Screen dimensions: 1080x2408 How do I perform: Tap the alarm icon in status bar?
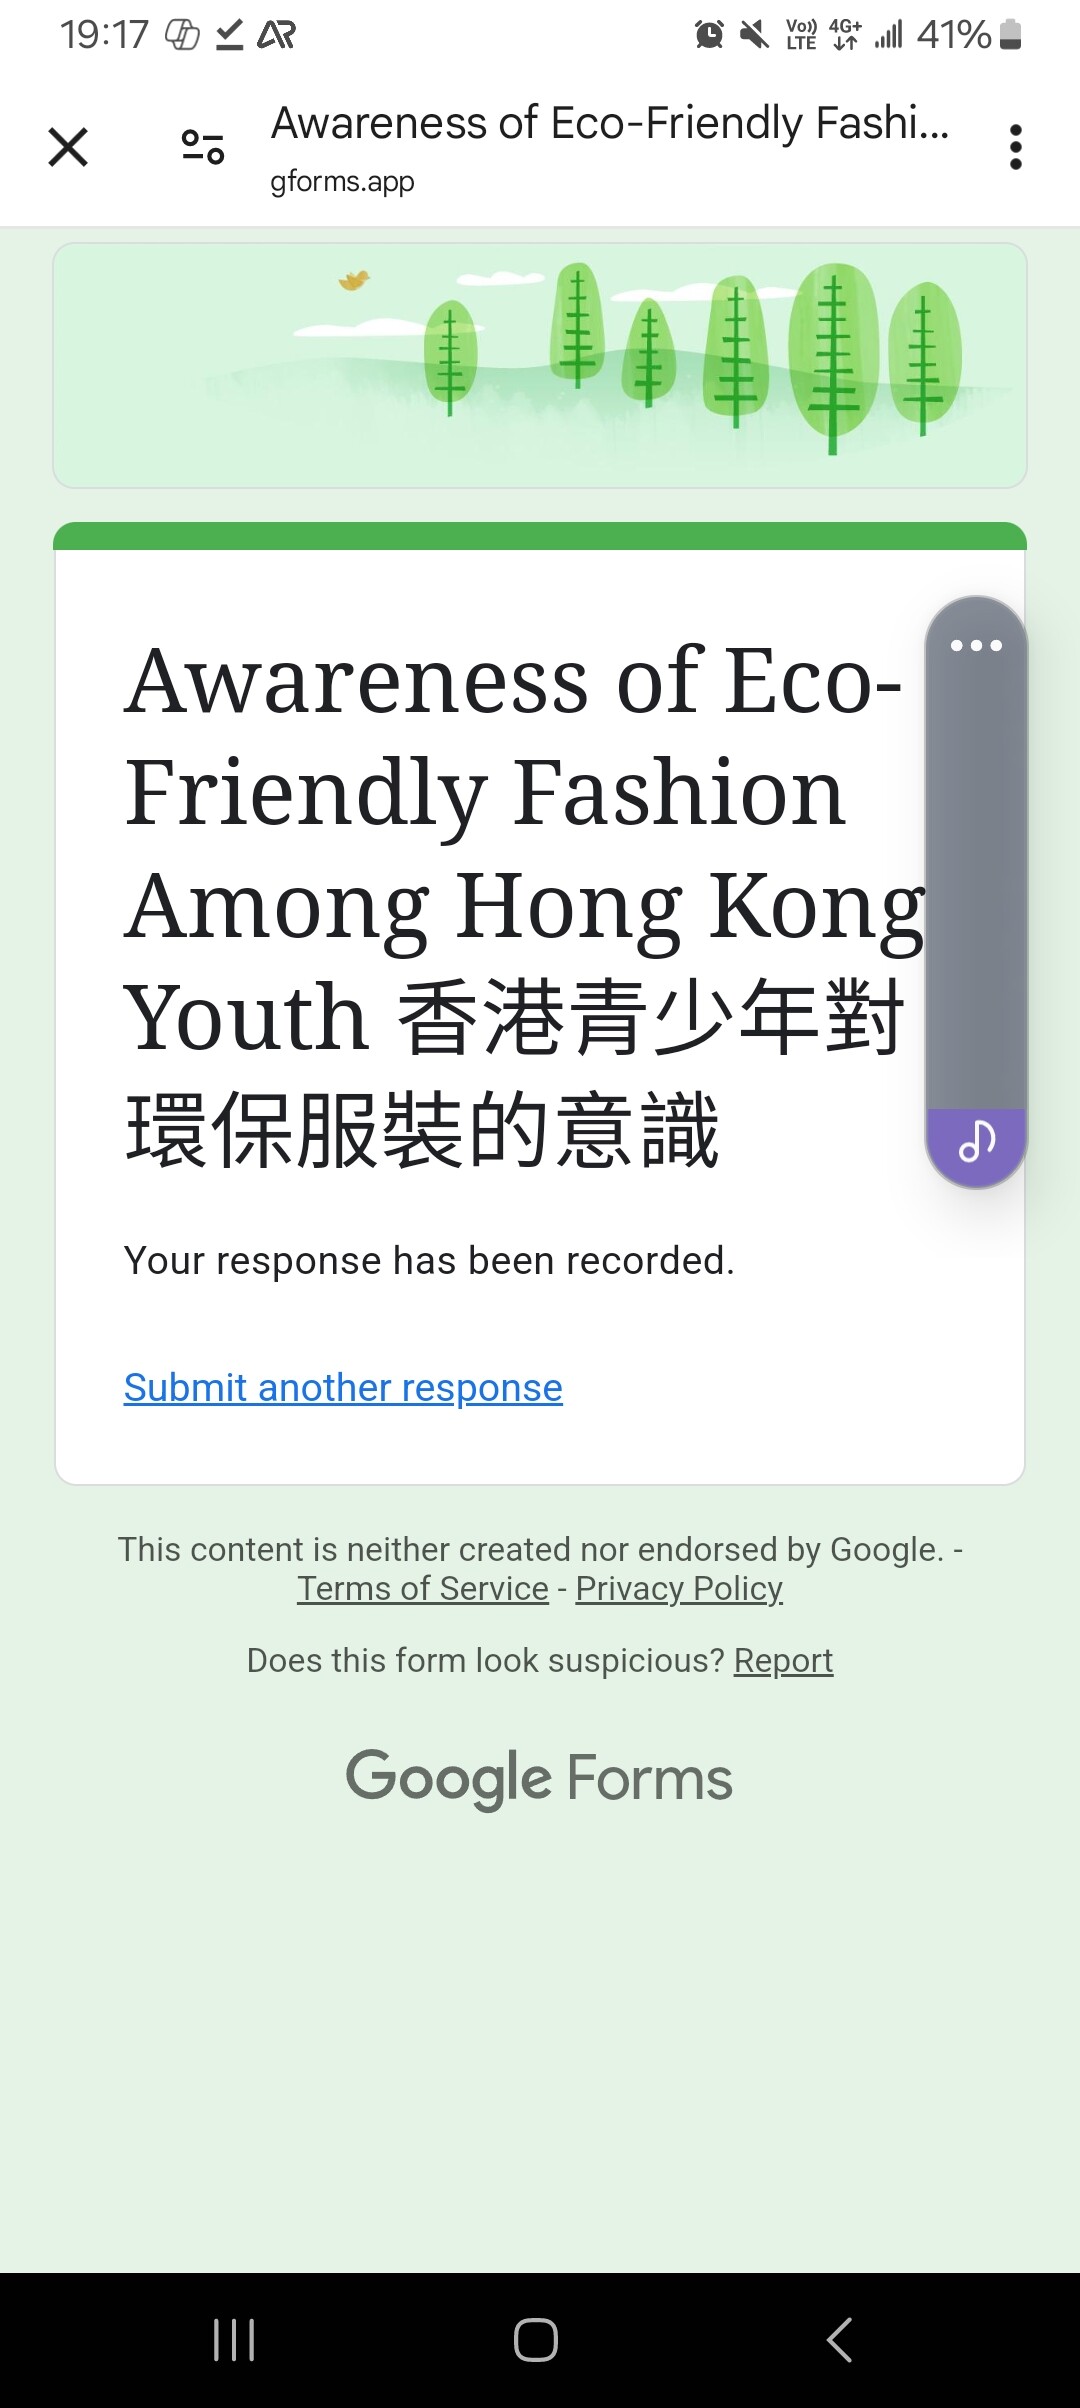pos(709,36)
